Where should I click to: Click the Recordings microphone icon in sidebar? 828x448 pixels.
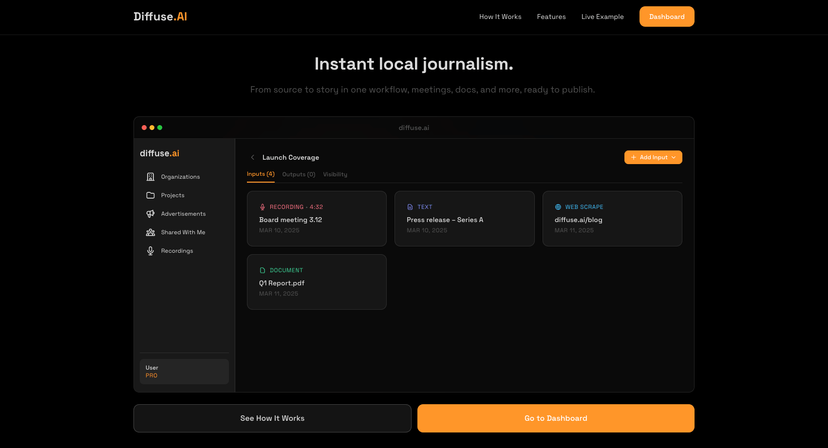click(151, 251)
